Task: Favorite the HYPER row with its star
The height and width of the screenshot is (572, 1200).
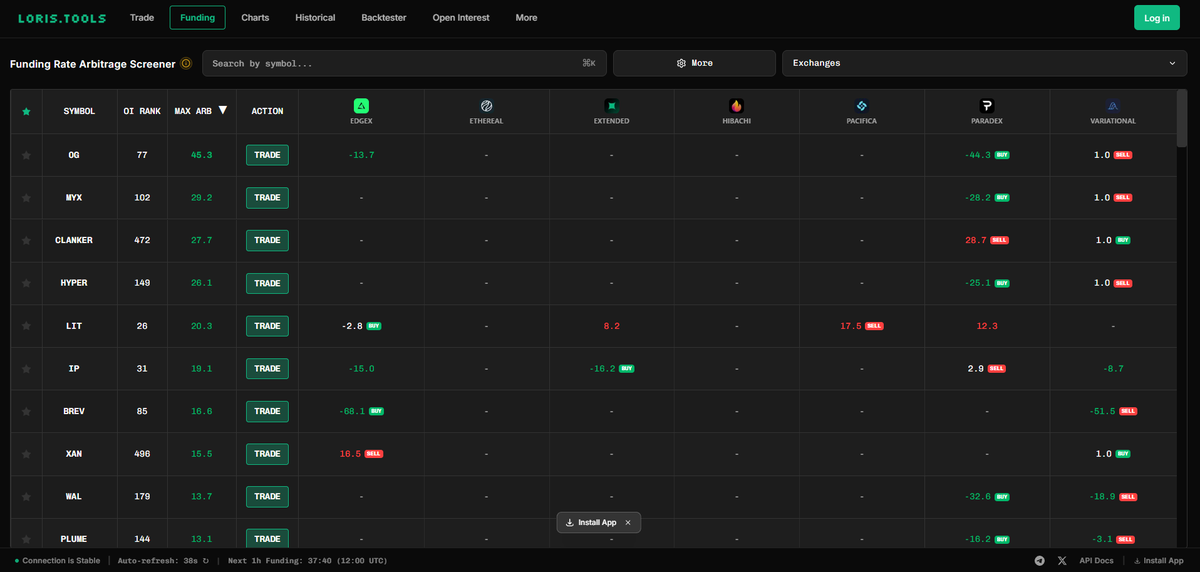Action: 26,283
